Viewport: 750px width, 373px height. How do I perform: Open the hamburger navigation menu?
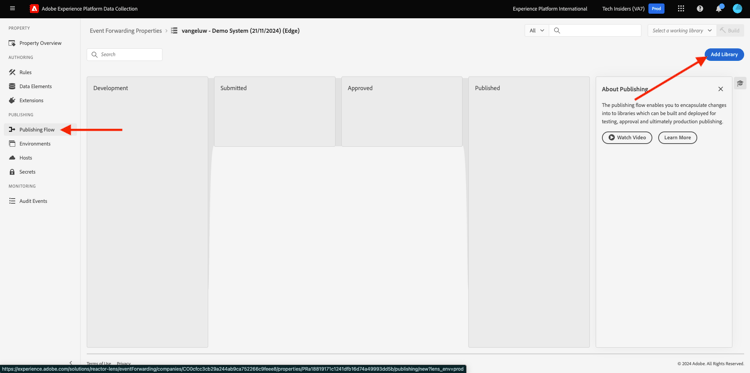[x=12, y=9]
